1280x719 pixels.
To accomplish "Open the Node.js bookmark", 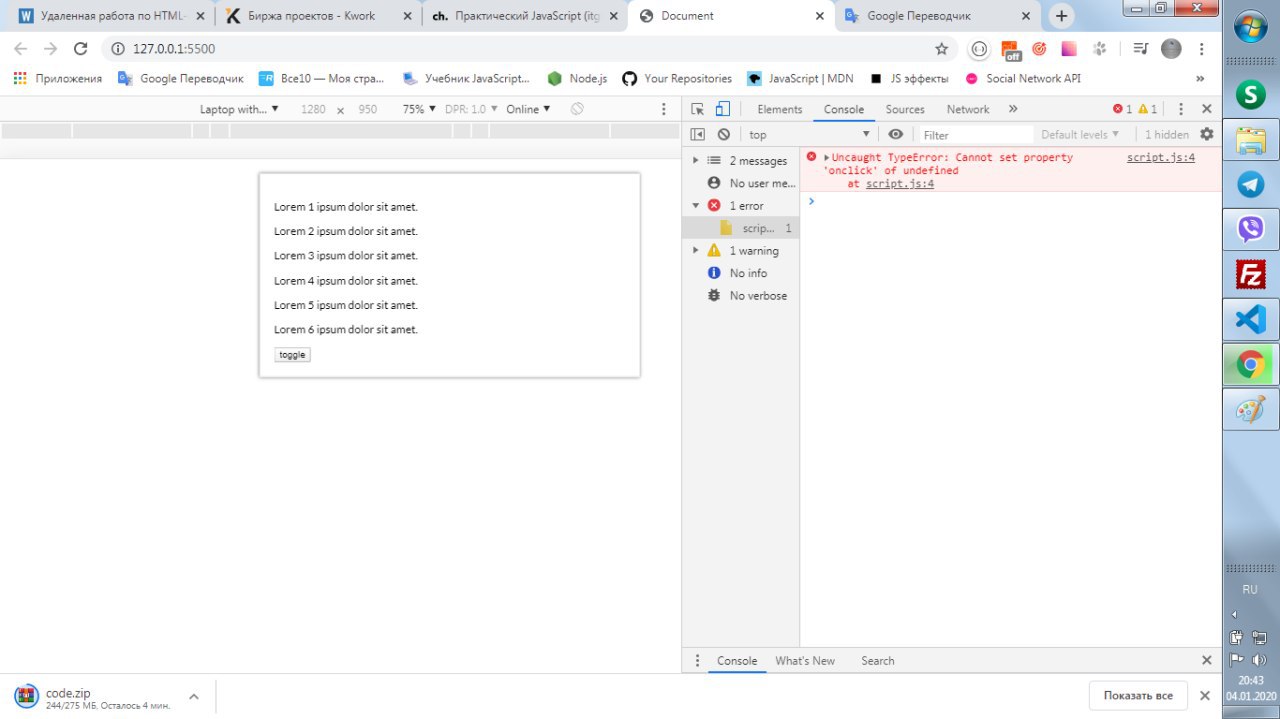I will pos(577,78).
